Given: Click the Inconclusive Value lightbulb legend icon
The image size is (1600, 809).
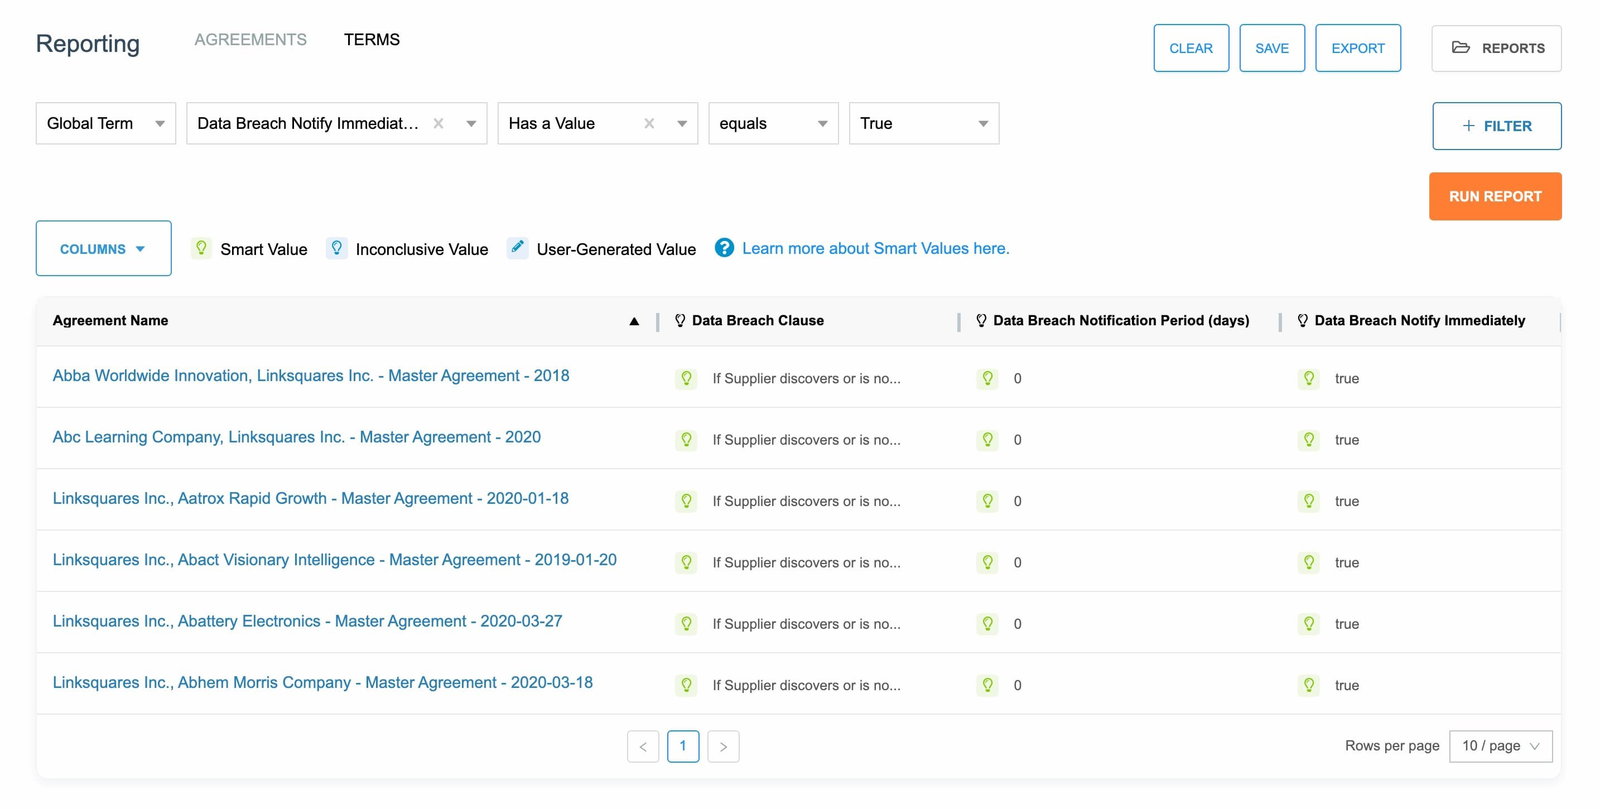Looking at the screenshot, I should [x=337, y=248].
